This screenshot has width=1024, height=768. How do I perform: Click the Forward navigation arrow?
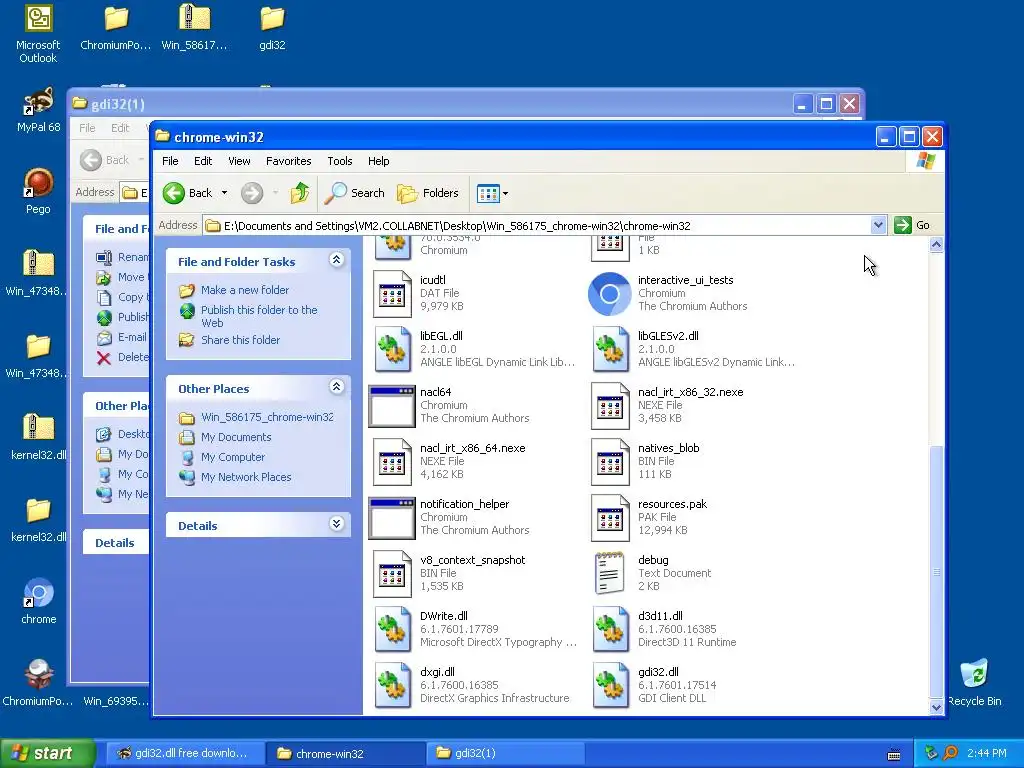251,193
